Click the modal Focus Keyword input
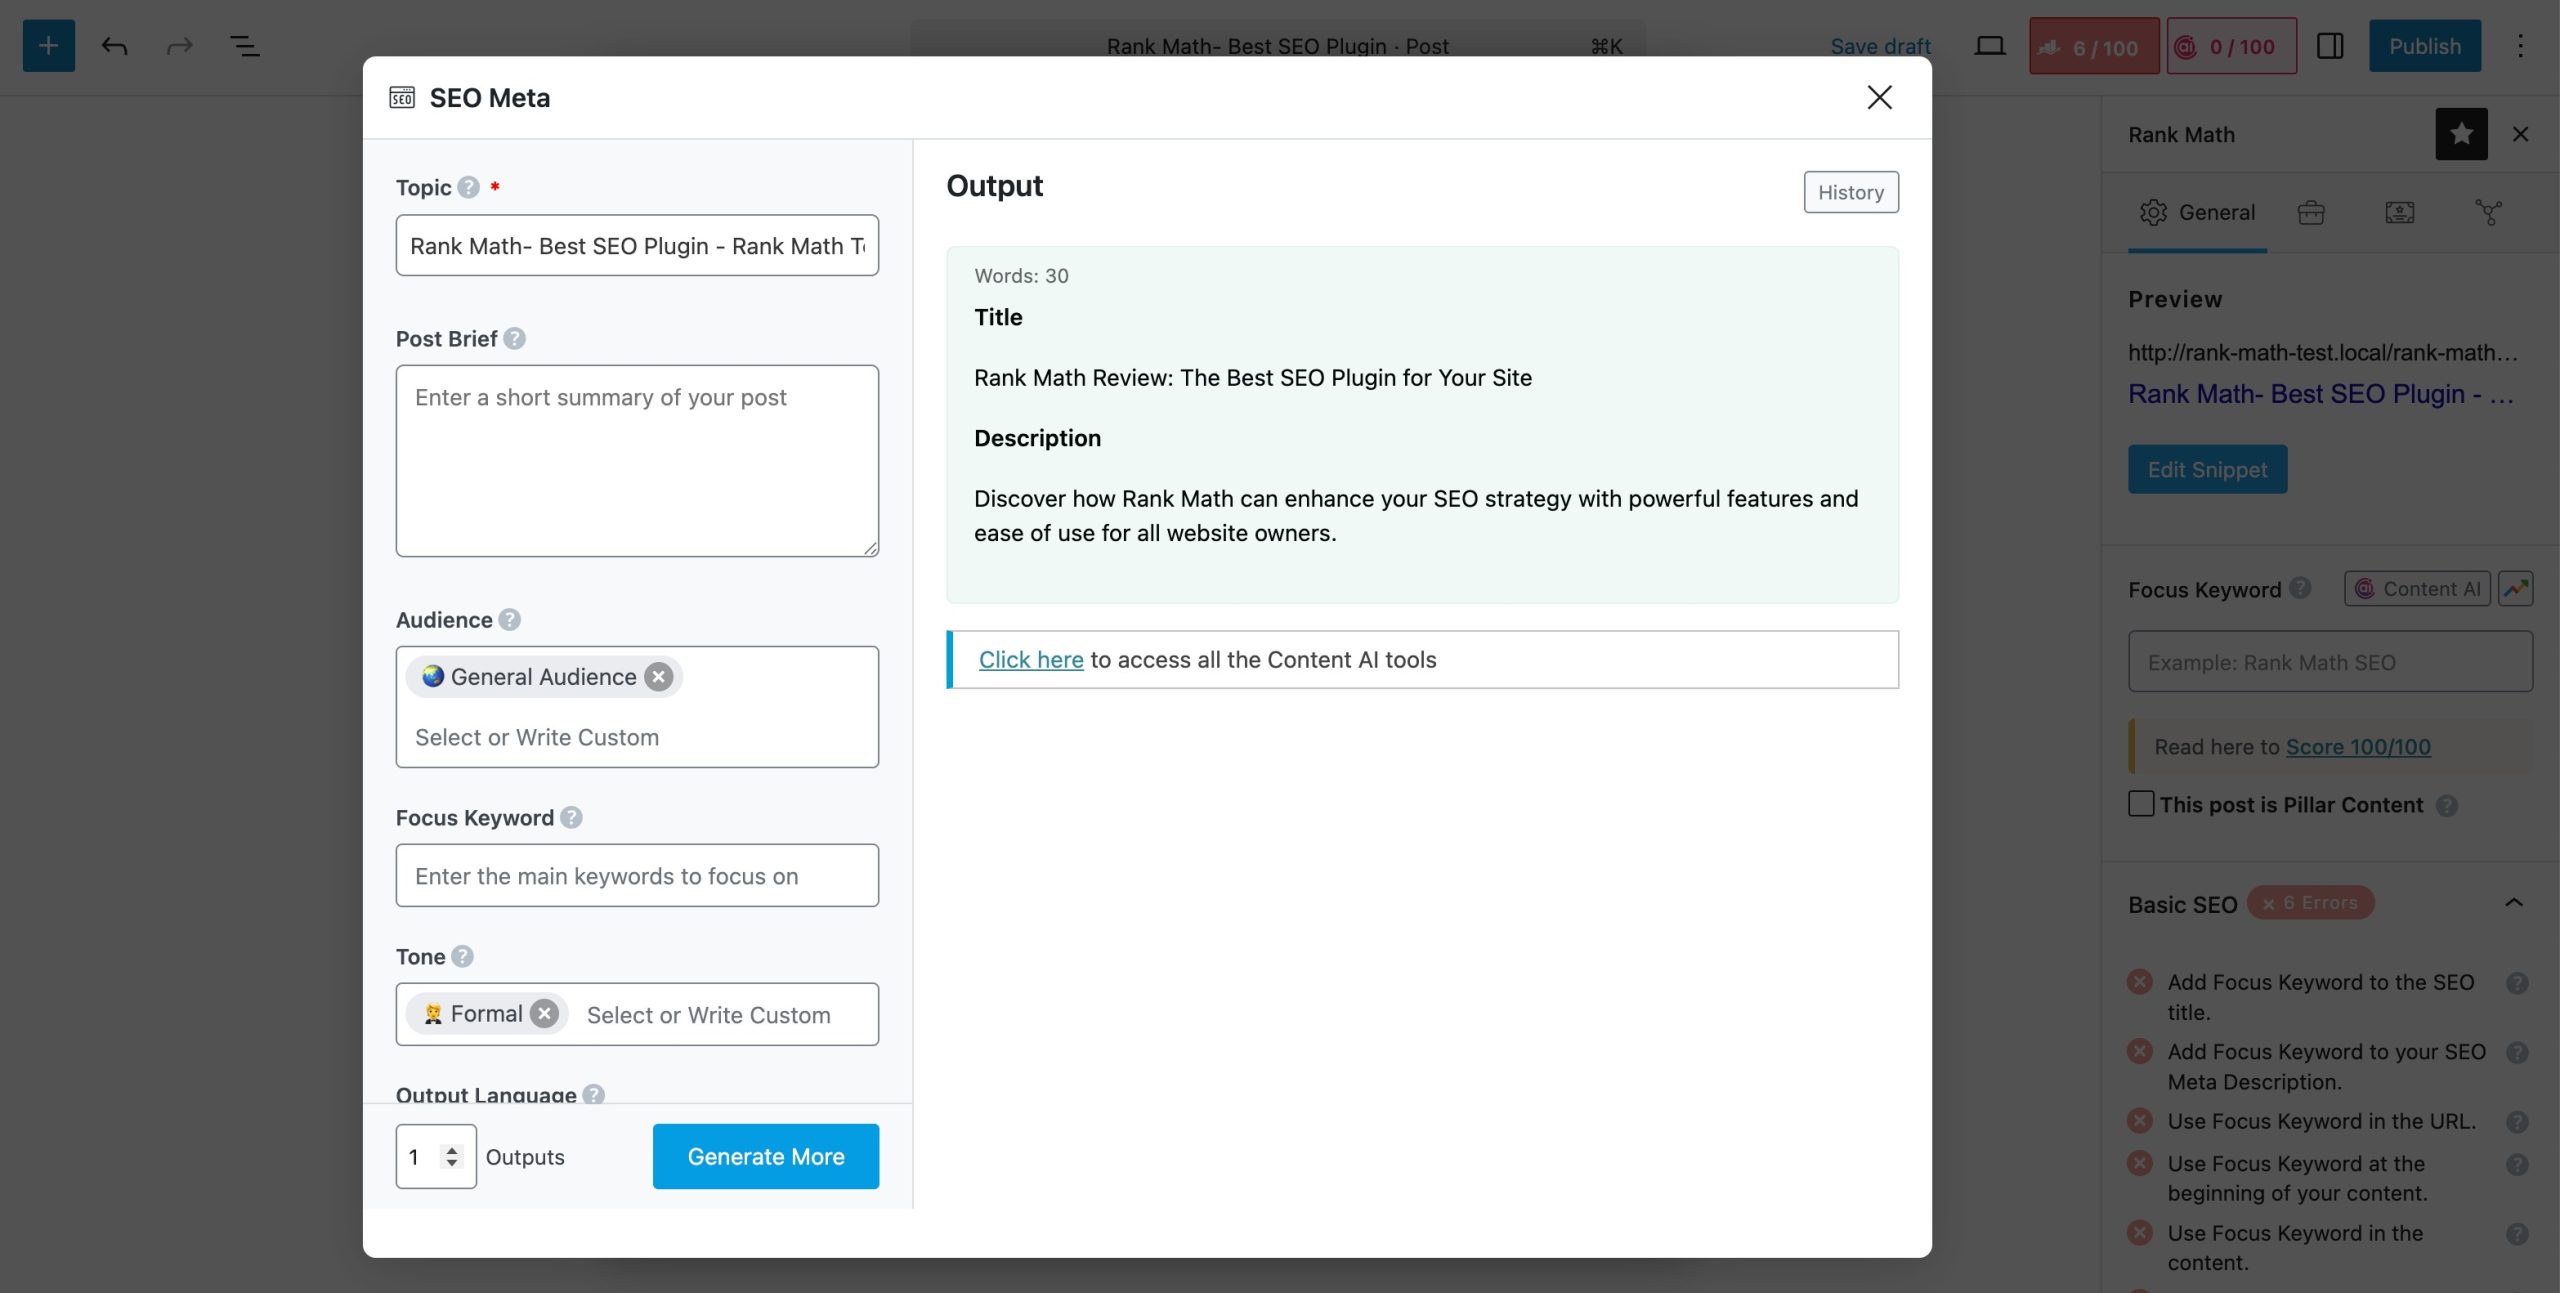 tap(637, 876)
